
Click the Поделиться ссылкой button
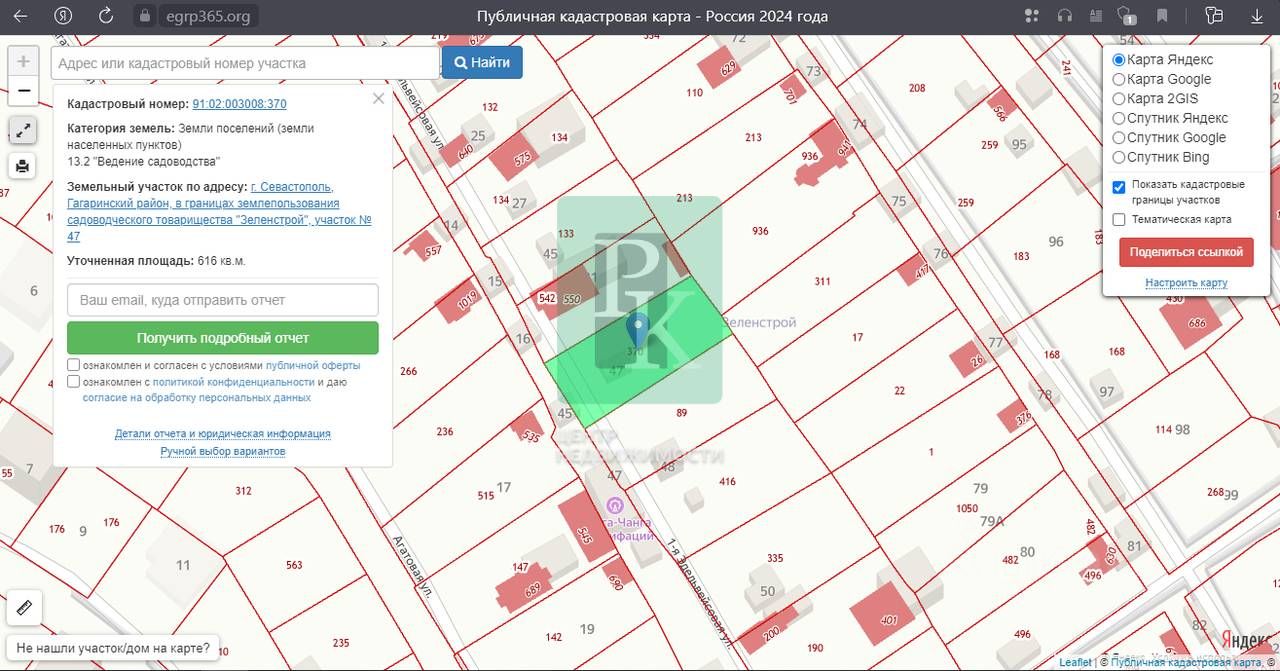[x=1186, y=252]
